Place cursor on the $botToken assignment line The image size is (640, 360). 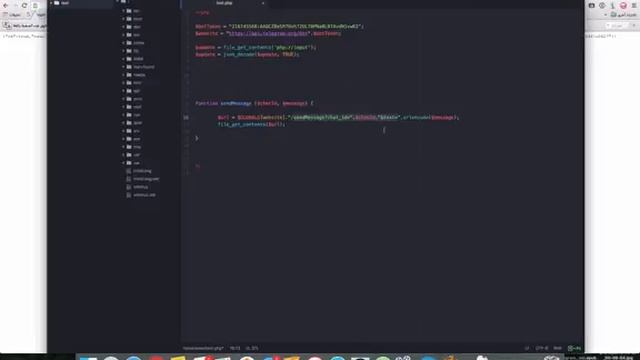click(x=279, y=27)
